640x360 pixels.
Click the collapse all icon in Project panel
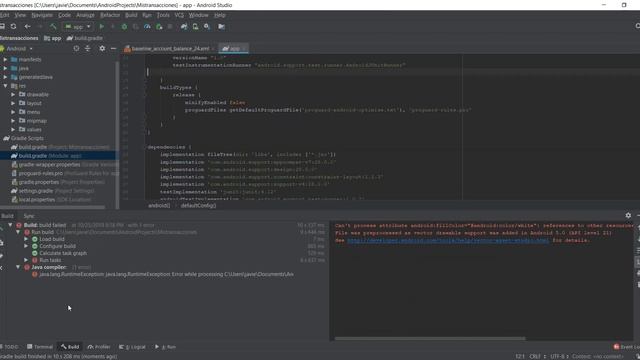click(88, 49)
